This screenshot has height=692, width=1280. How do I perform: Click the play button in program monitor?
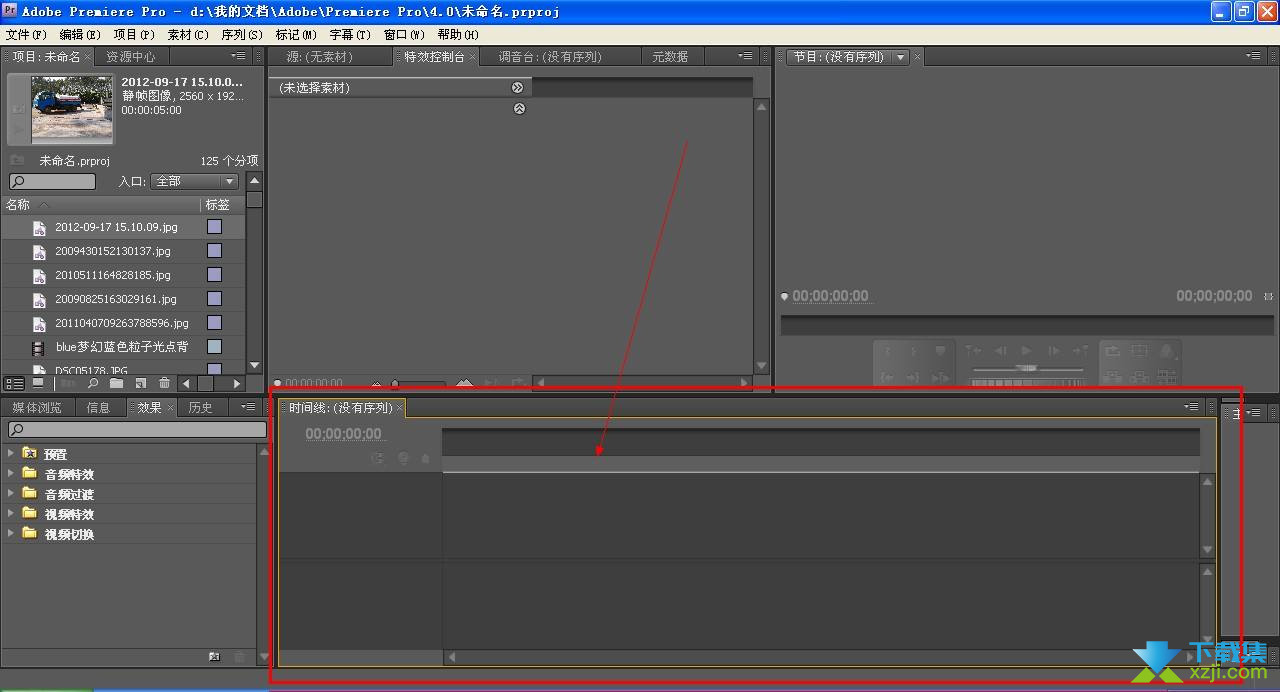tap(1026, 351)
